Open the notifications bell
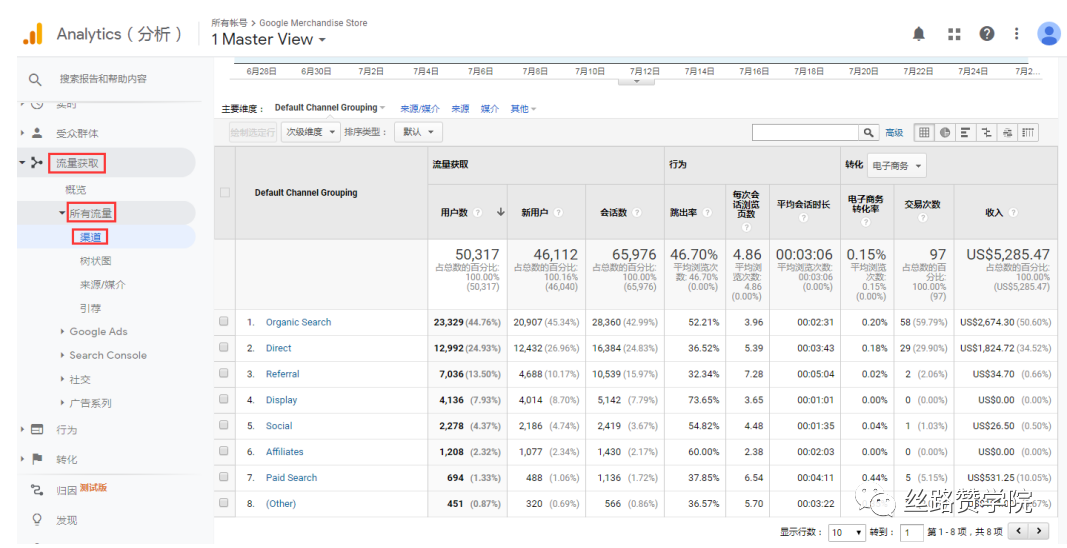The width and height of the screenshot is (1067, 548). point(919,33)
